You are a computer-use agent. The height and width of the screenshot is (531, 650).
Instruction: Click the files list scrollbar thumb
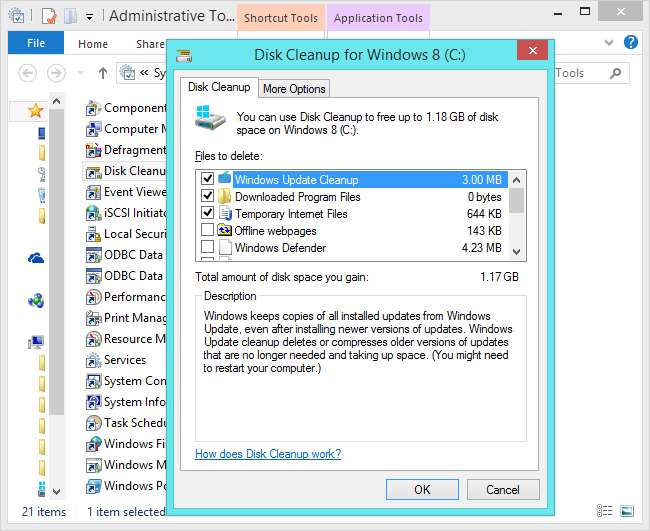click(x=517, y=200)
